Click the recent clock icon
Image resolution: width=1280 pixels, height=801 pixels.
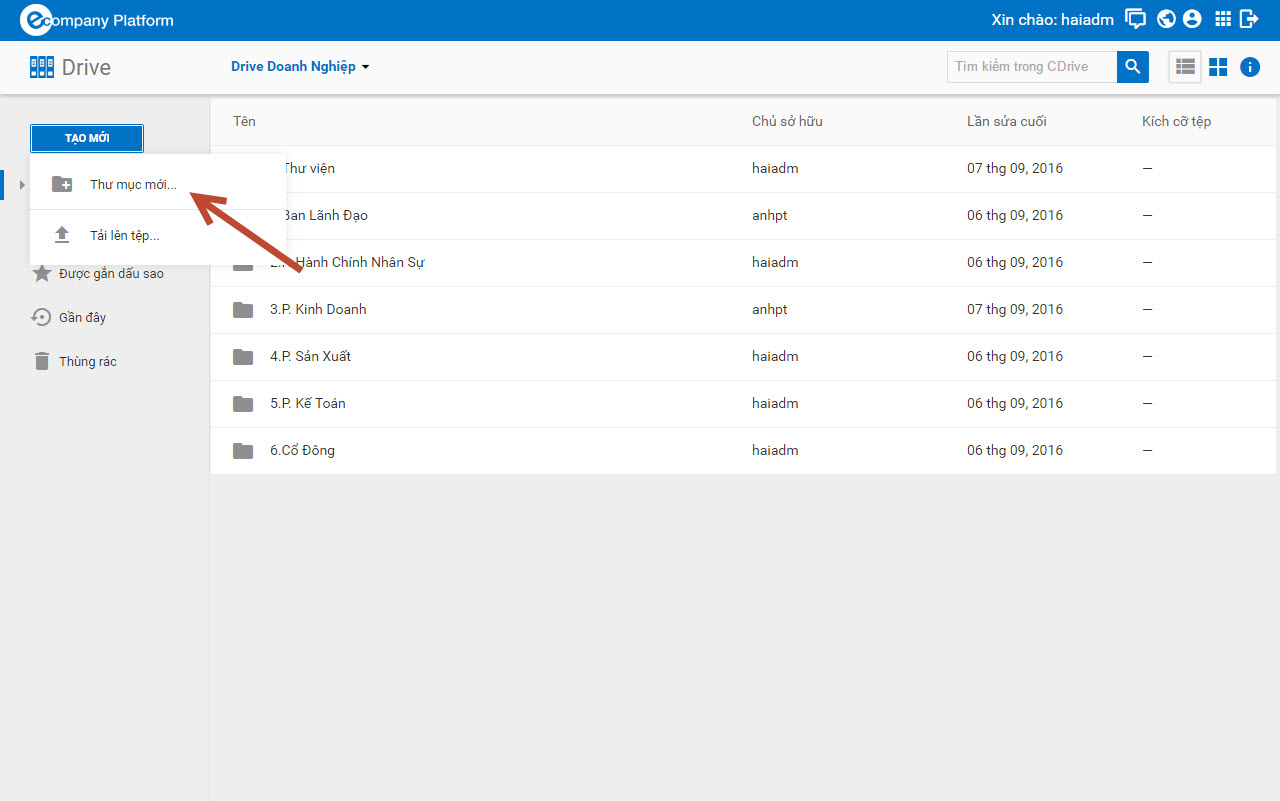(41, 317)
